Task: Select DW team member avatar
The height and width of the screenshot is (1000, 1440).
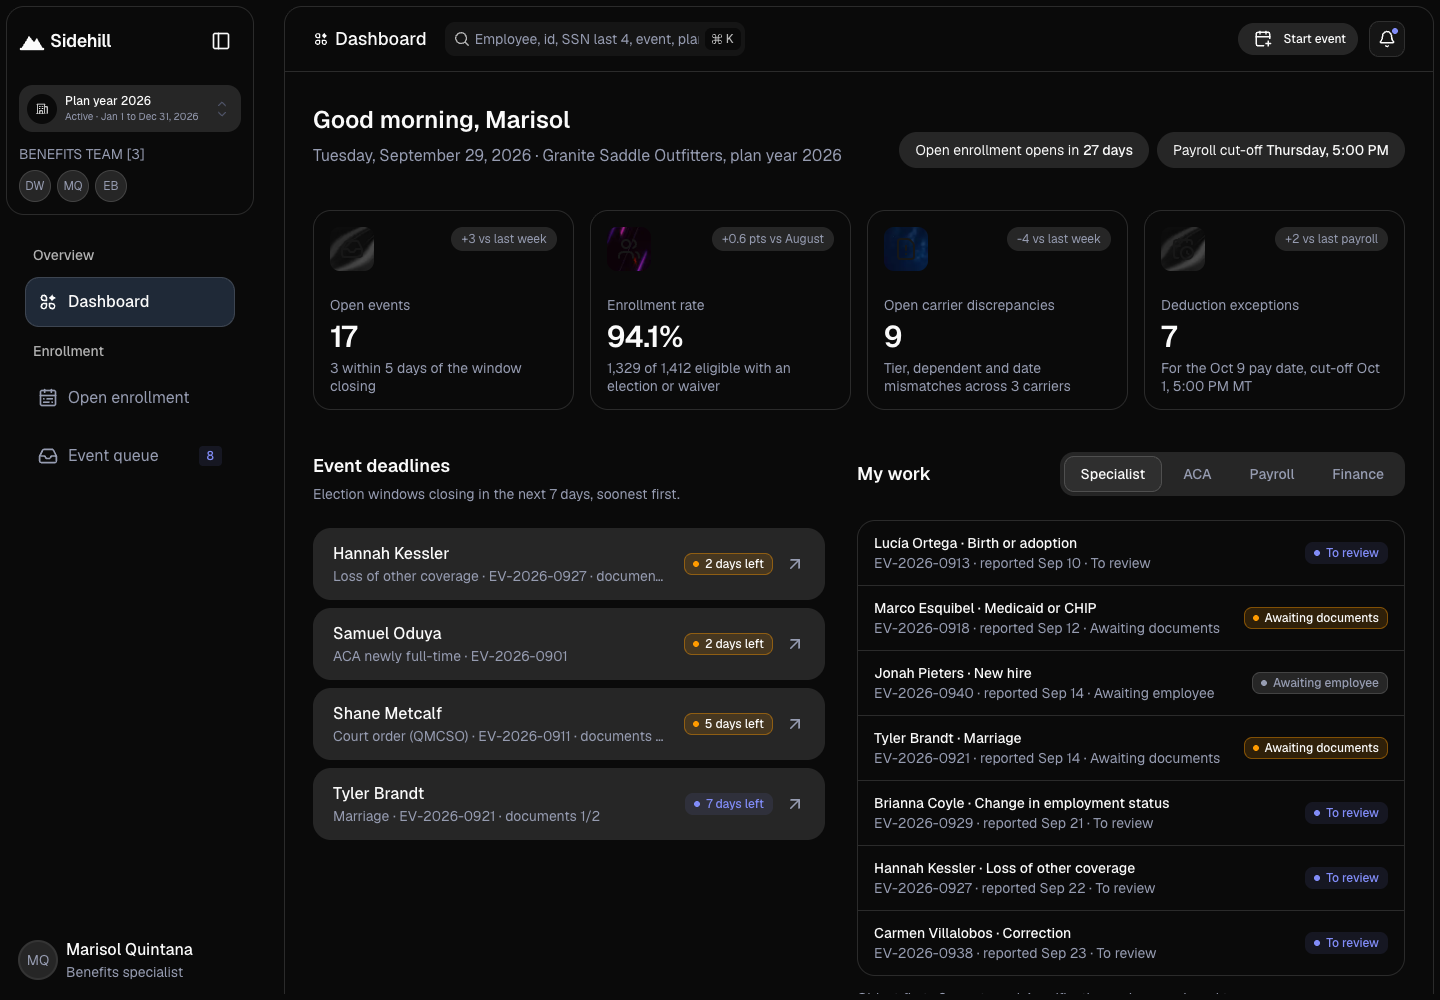Action: tap(35, 186)
